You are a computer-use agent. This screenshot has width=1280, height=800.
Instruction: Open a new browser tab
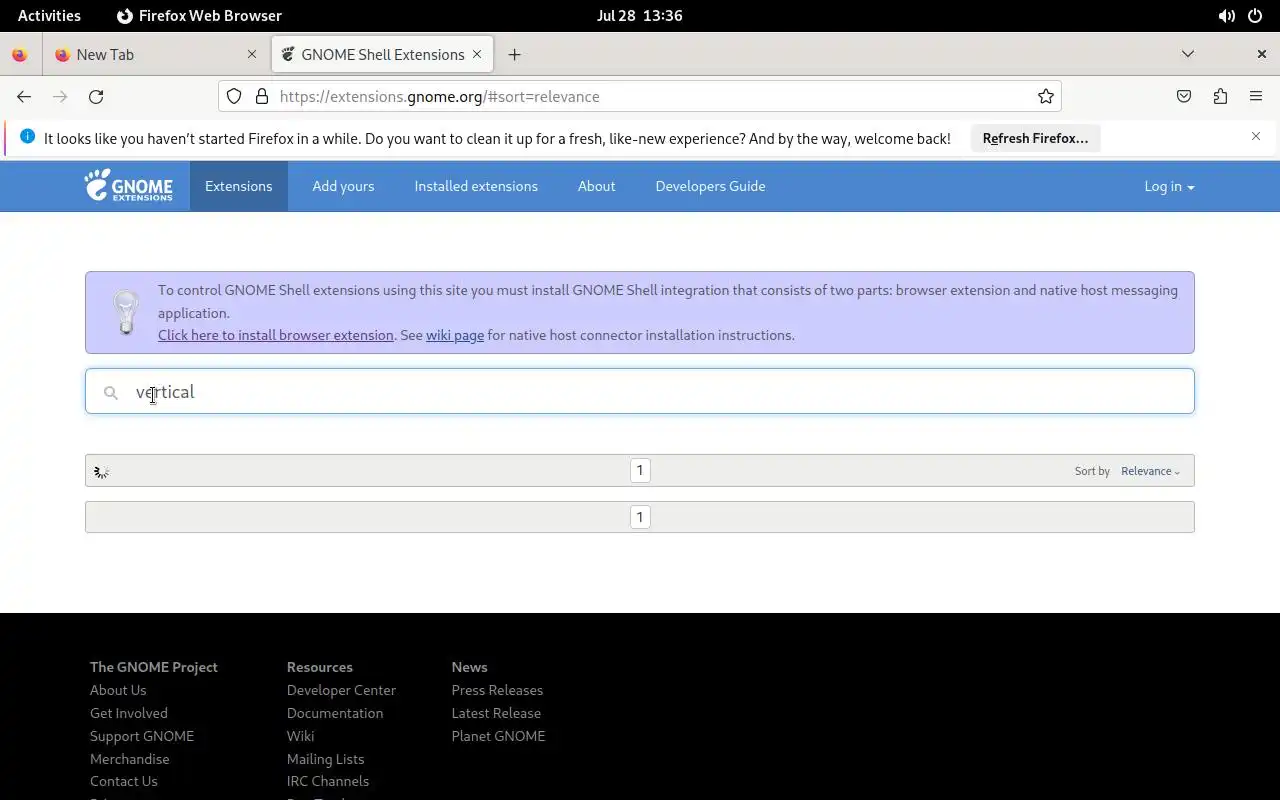pos(514,54)
